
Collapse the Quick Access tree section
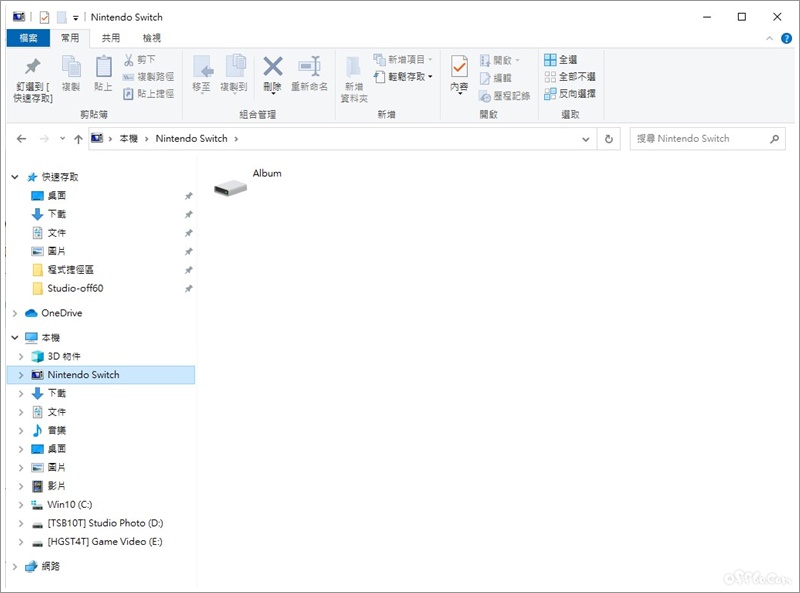tap(15, 177)
